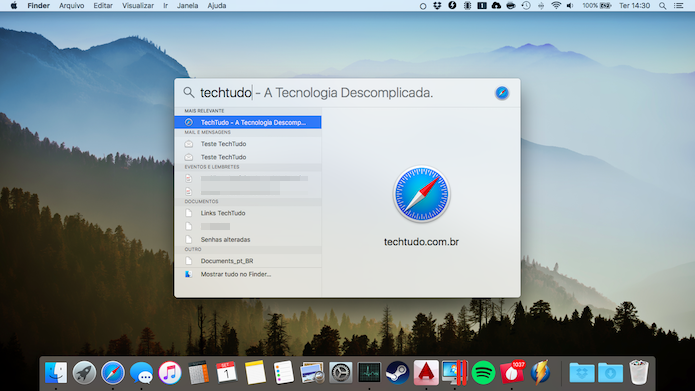This screenshot has width=695, height=391.
Task: Click the black lightning bolt menu bar icon
Action: click(452, 6)
